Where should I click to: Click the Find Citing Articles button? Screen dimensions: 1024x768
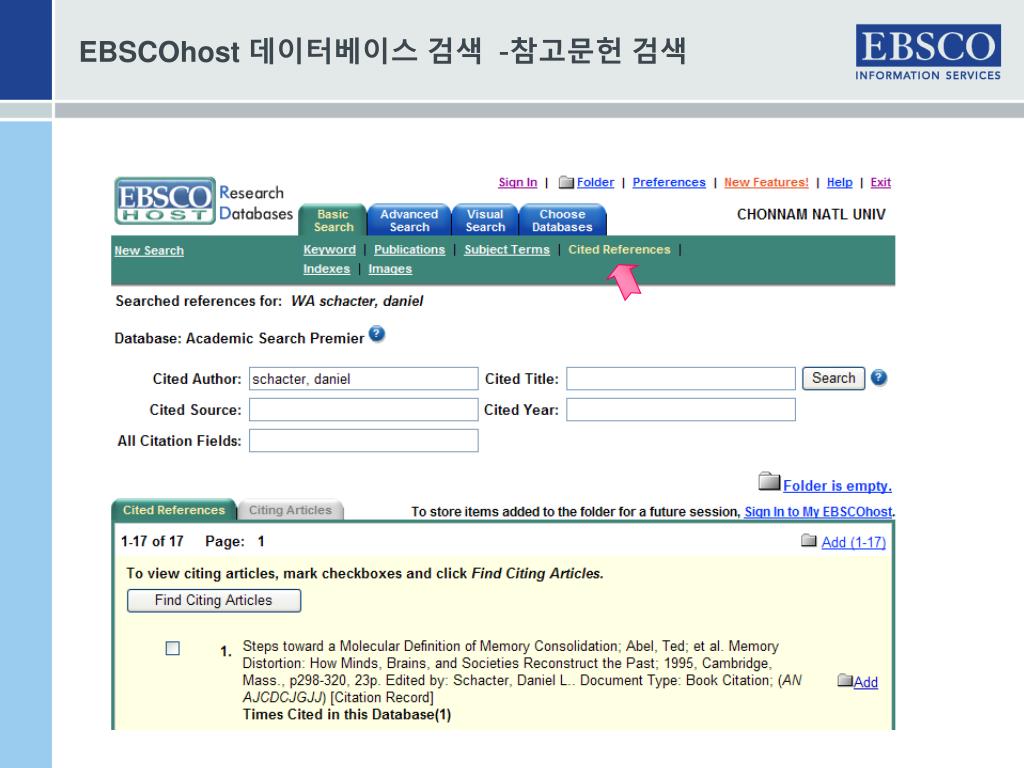point(214,600)
